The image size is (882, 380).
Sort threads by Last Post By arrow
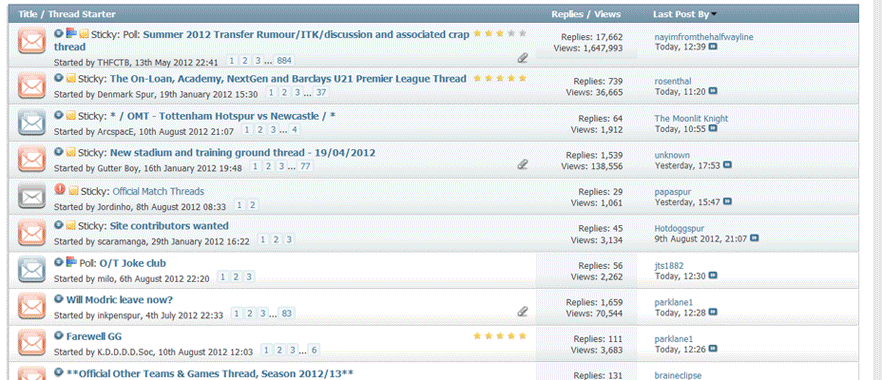coord(714,15)
